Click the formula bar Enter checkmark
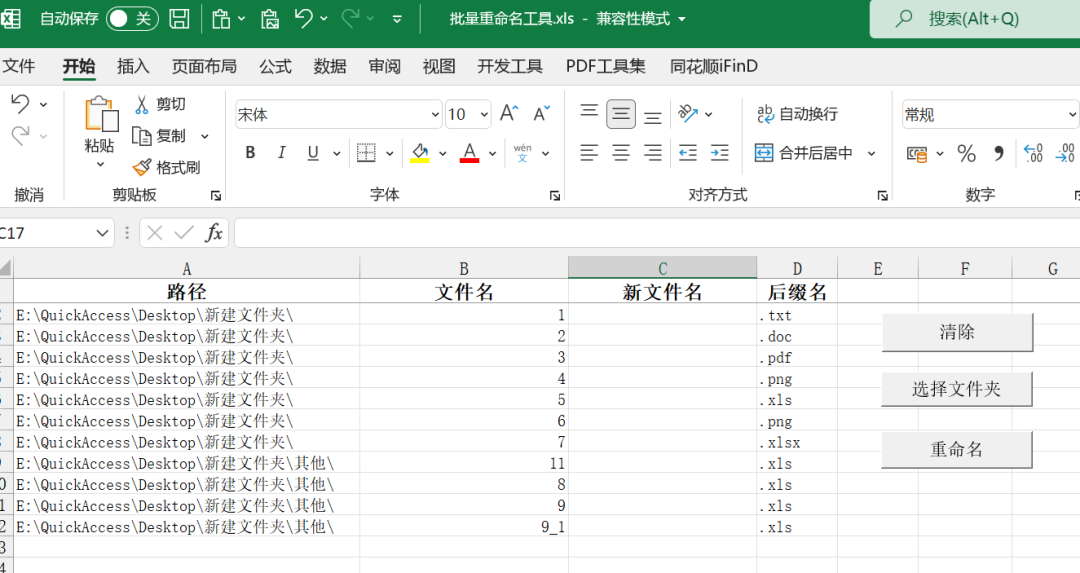 (x=184, y=233)
